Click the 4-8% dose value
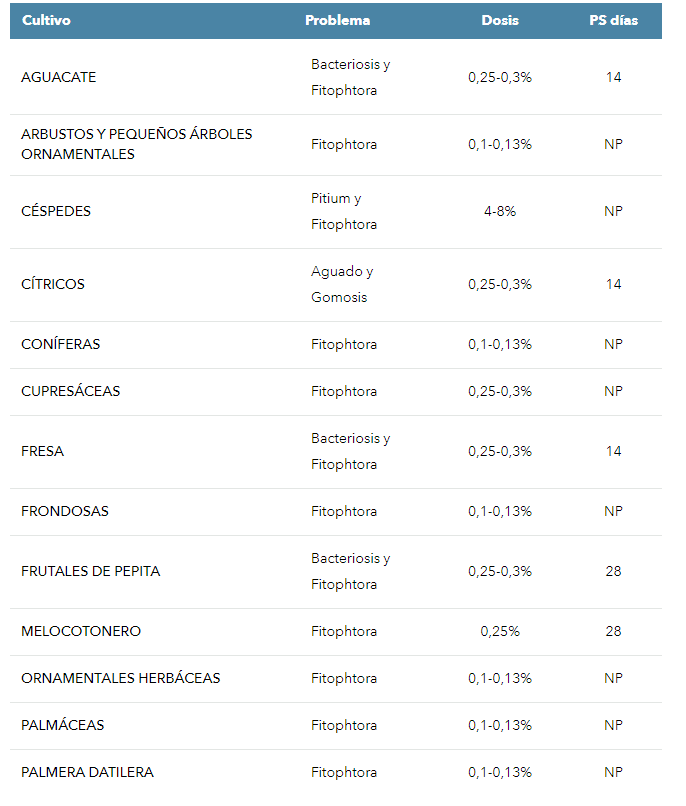 [x=500, y=211]
